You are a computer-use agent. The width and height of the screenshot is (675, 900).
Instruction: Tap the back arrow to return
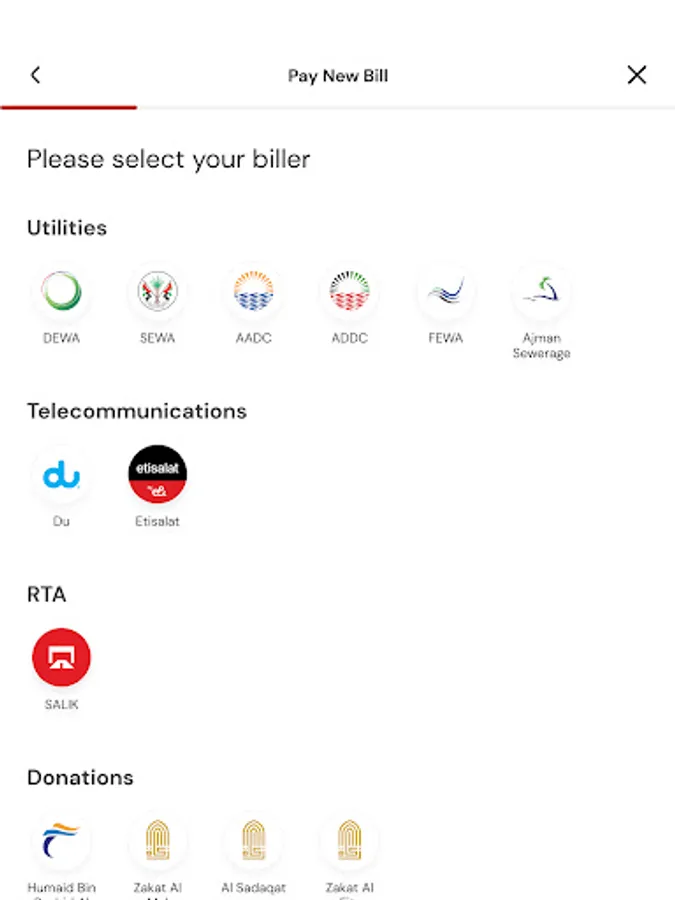pyautogui.click(x=36, y=74)
